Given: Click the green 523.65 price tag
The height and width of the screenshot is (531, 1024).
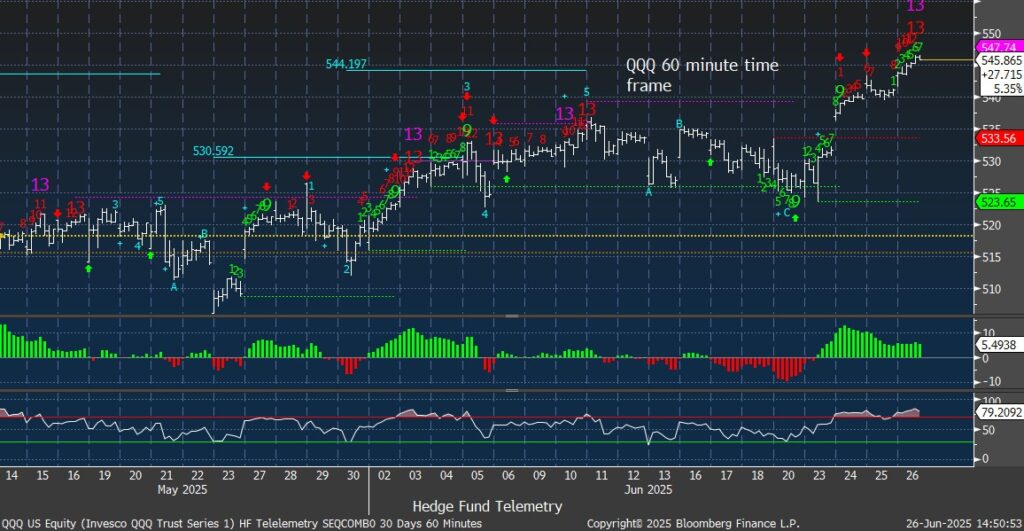Looking at the screenshot, I should 999,202.
